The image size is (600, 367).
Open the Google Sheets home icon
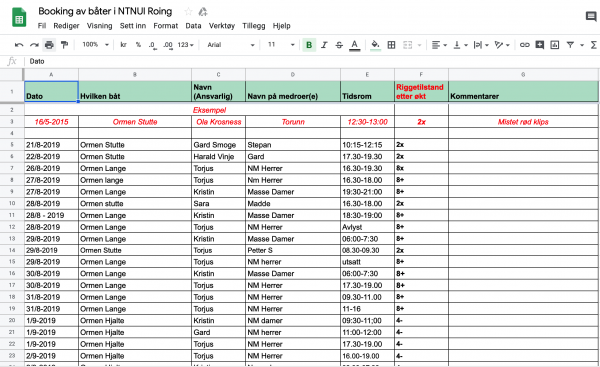19,17
